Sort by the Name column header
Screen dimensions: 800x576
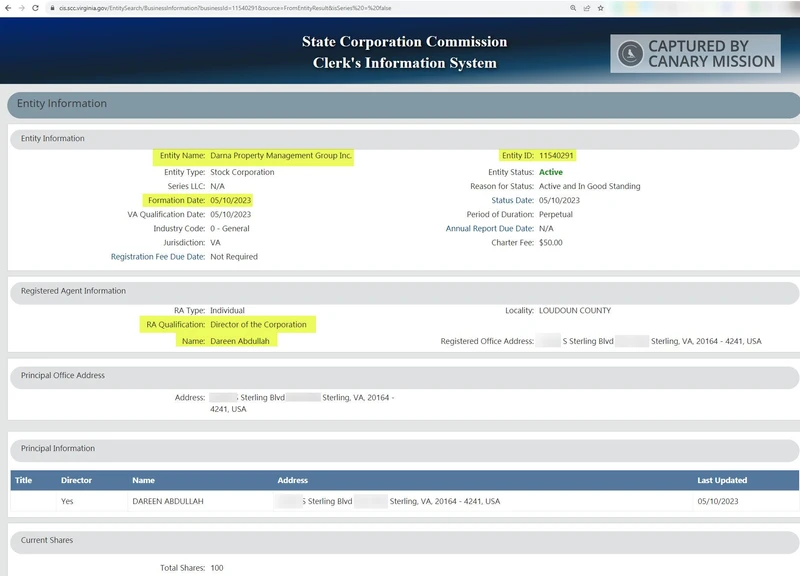click(x=144, y=480)
